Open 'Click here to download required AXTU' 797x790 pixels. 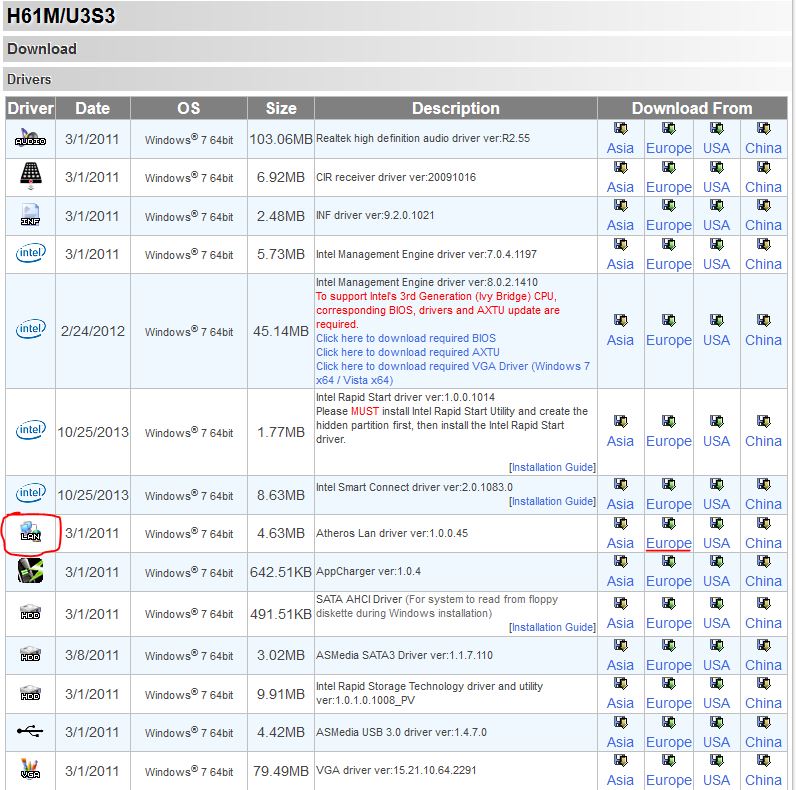point(408,352)
